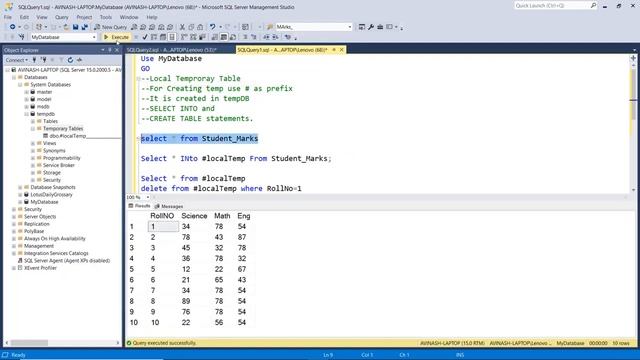Image resolution: width=640 pixels, height=360 pixels.
Task: Expand the master database node
Action: click(x=27, y=92)
